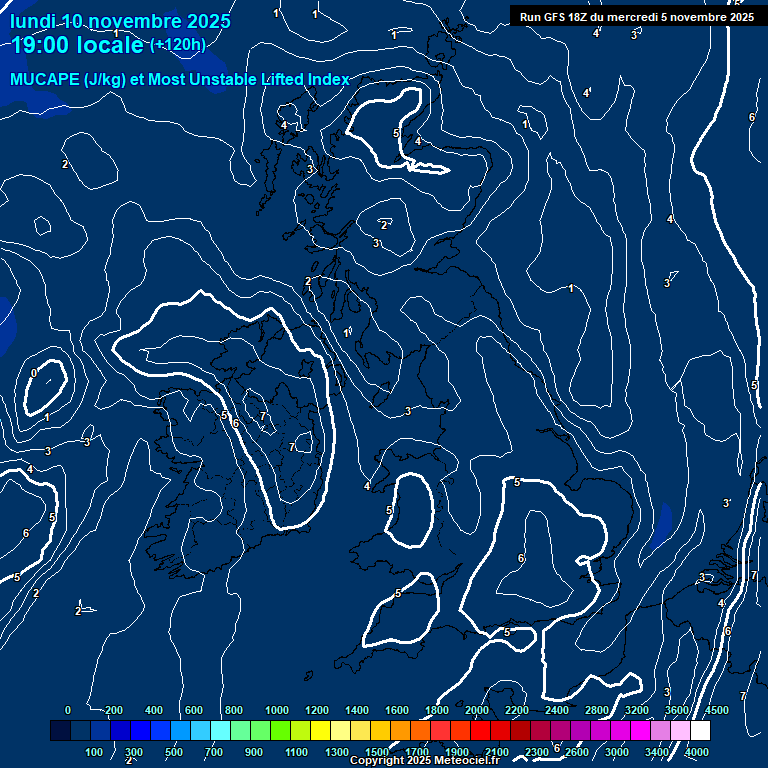Select the '19:00 locale' time label
768x768 pixels.
77,45
